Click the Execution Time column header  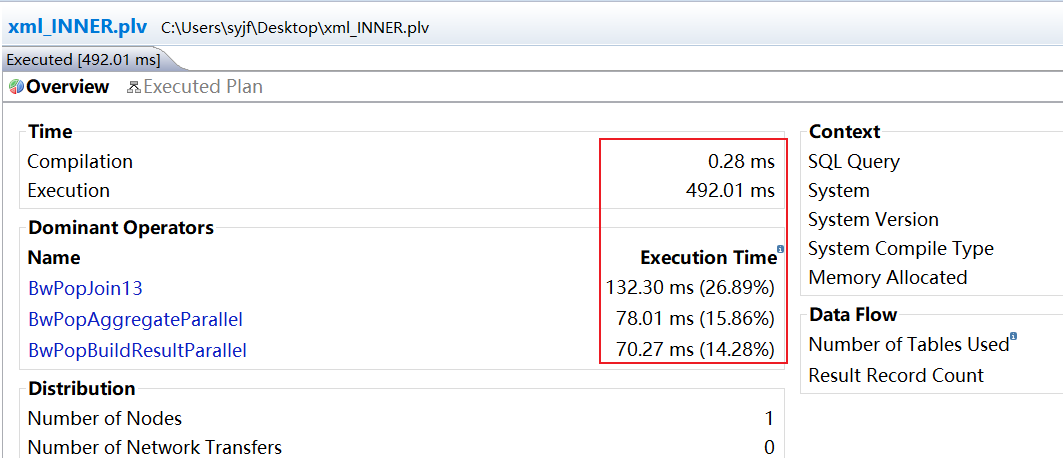pyautogui.click(x=708, y=257)
